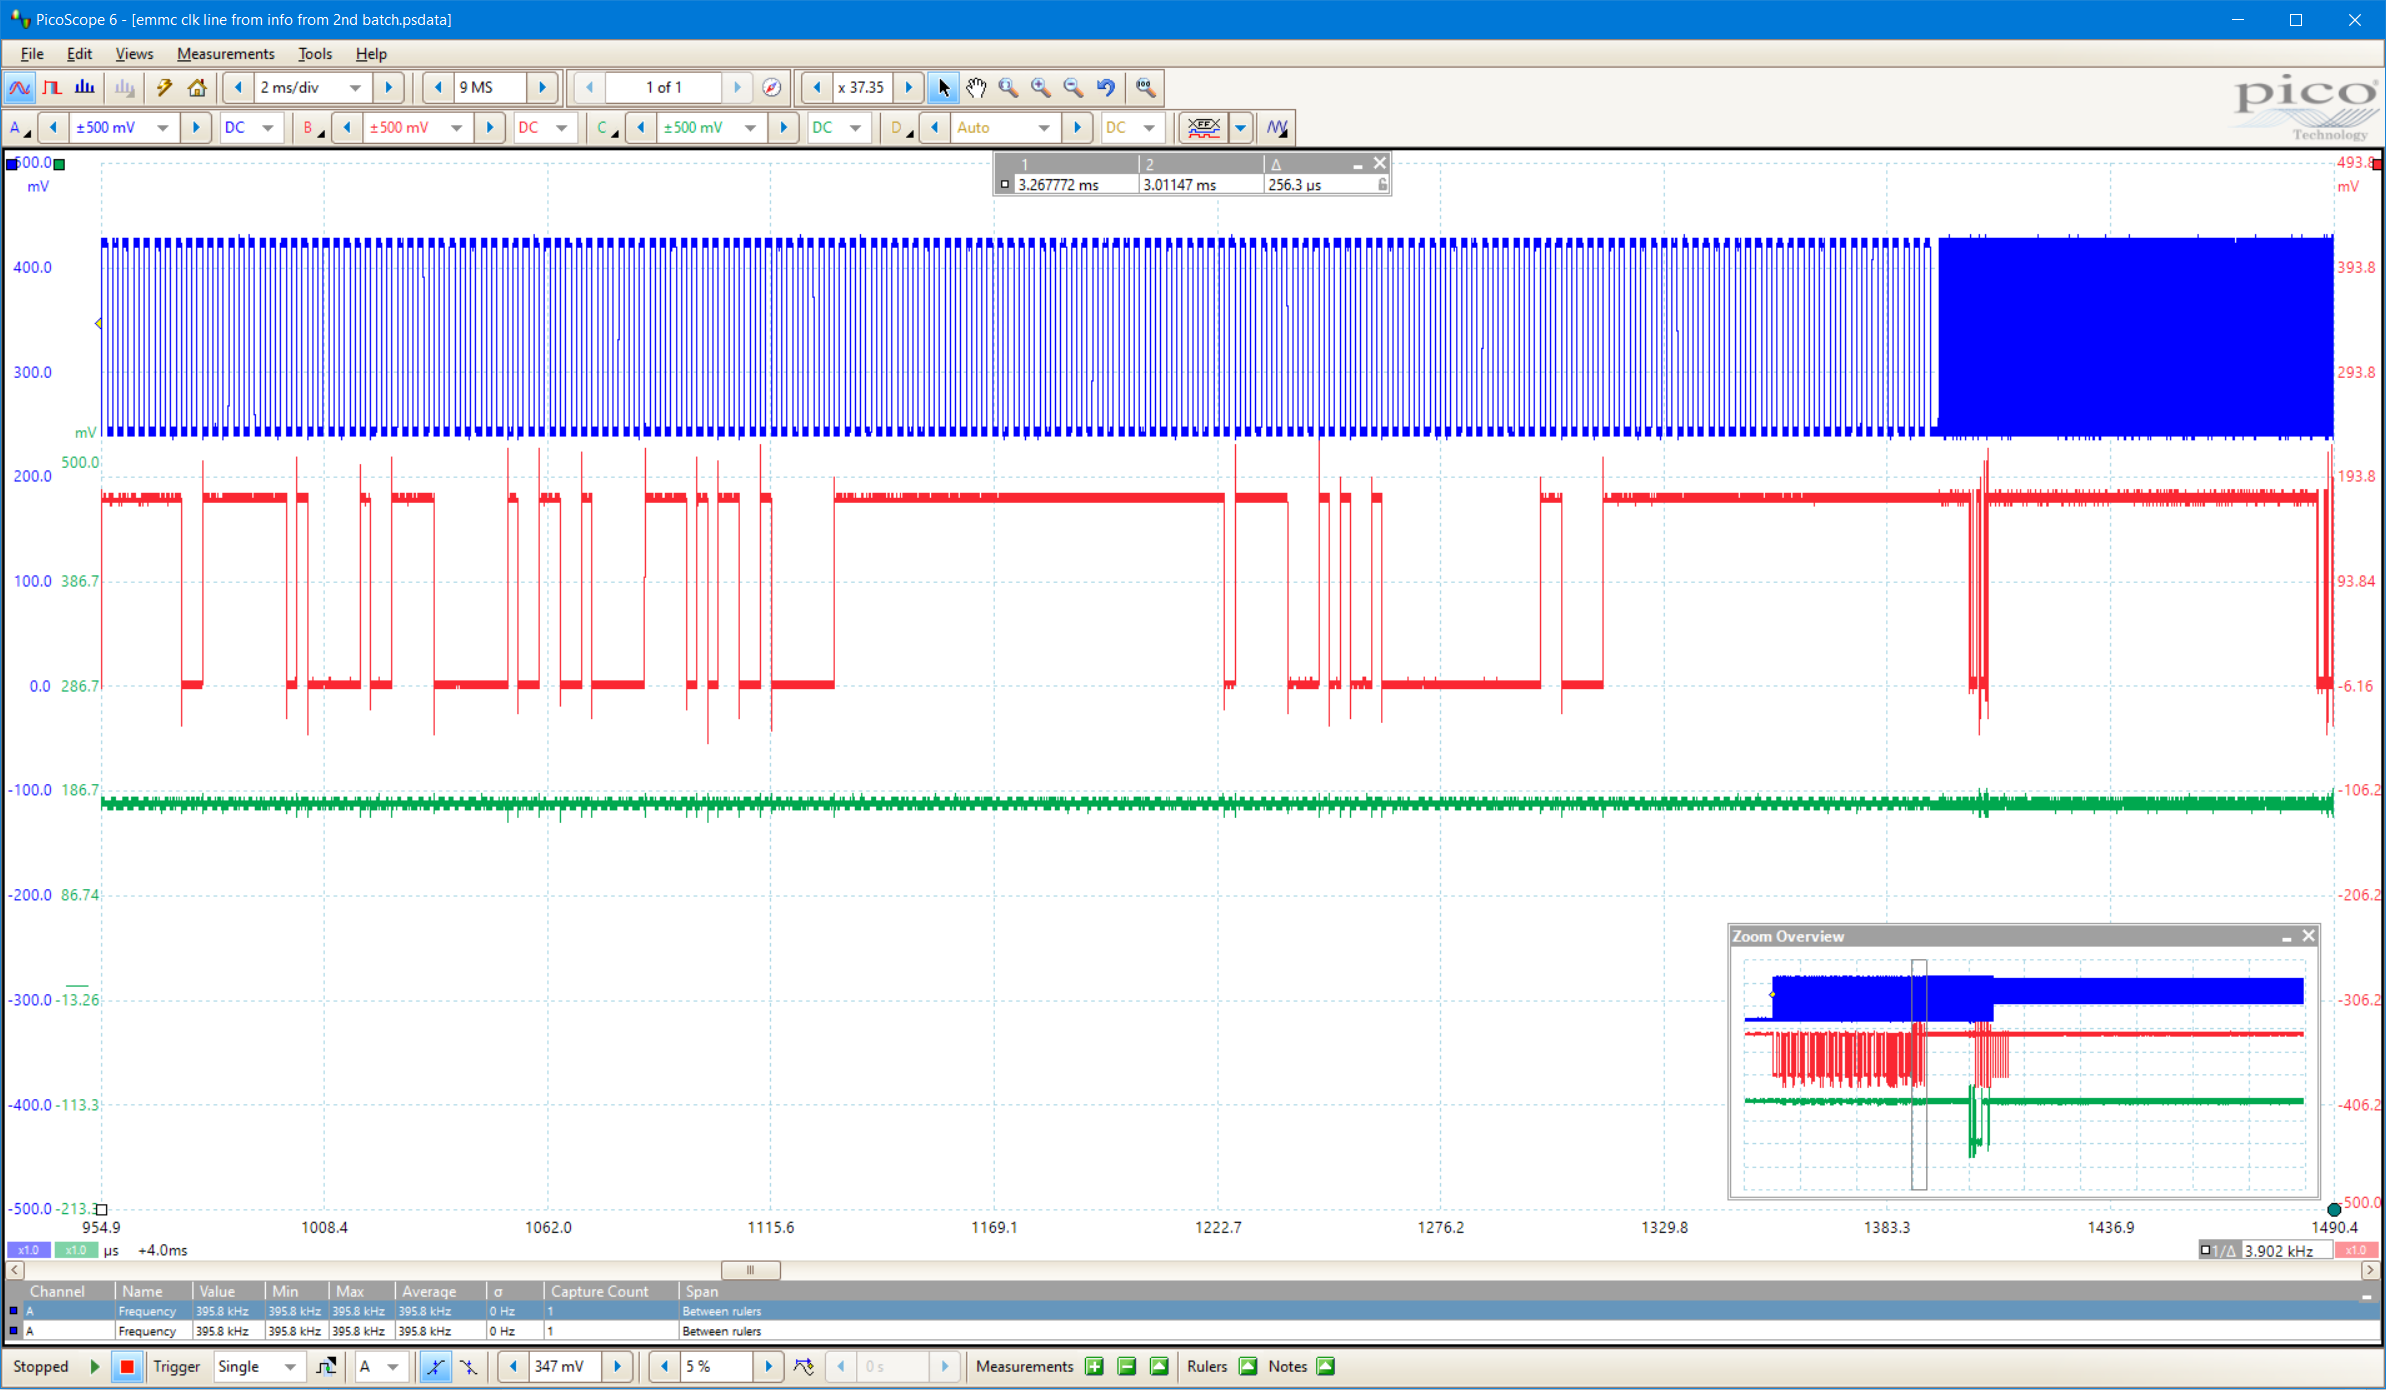
Task: Toggle the Rulers show button
Action: (x=1248, y=1366)
